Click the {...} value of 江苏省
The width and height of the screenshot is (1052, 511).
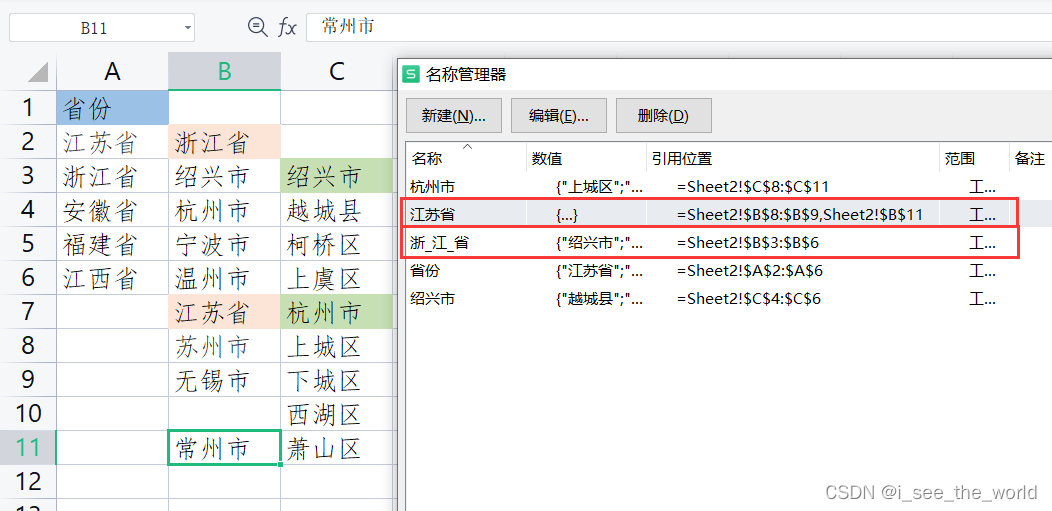[x=567, y=215]
